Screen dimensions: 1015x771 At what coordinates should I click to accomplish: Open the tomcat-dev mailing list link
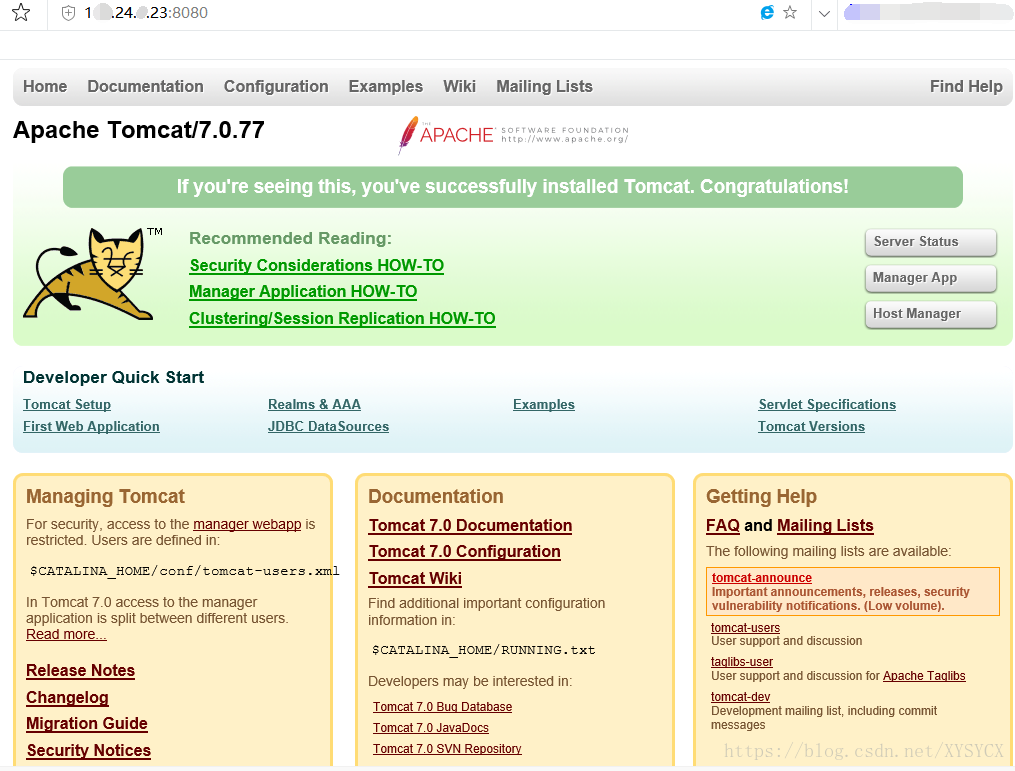(x=740, y=697)
